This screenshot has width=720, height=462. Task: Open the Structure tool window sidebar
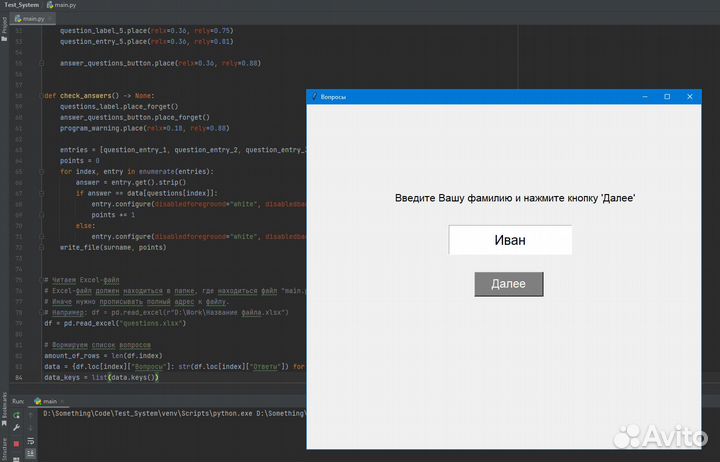(x=4, y=446)
